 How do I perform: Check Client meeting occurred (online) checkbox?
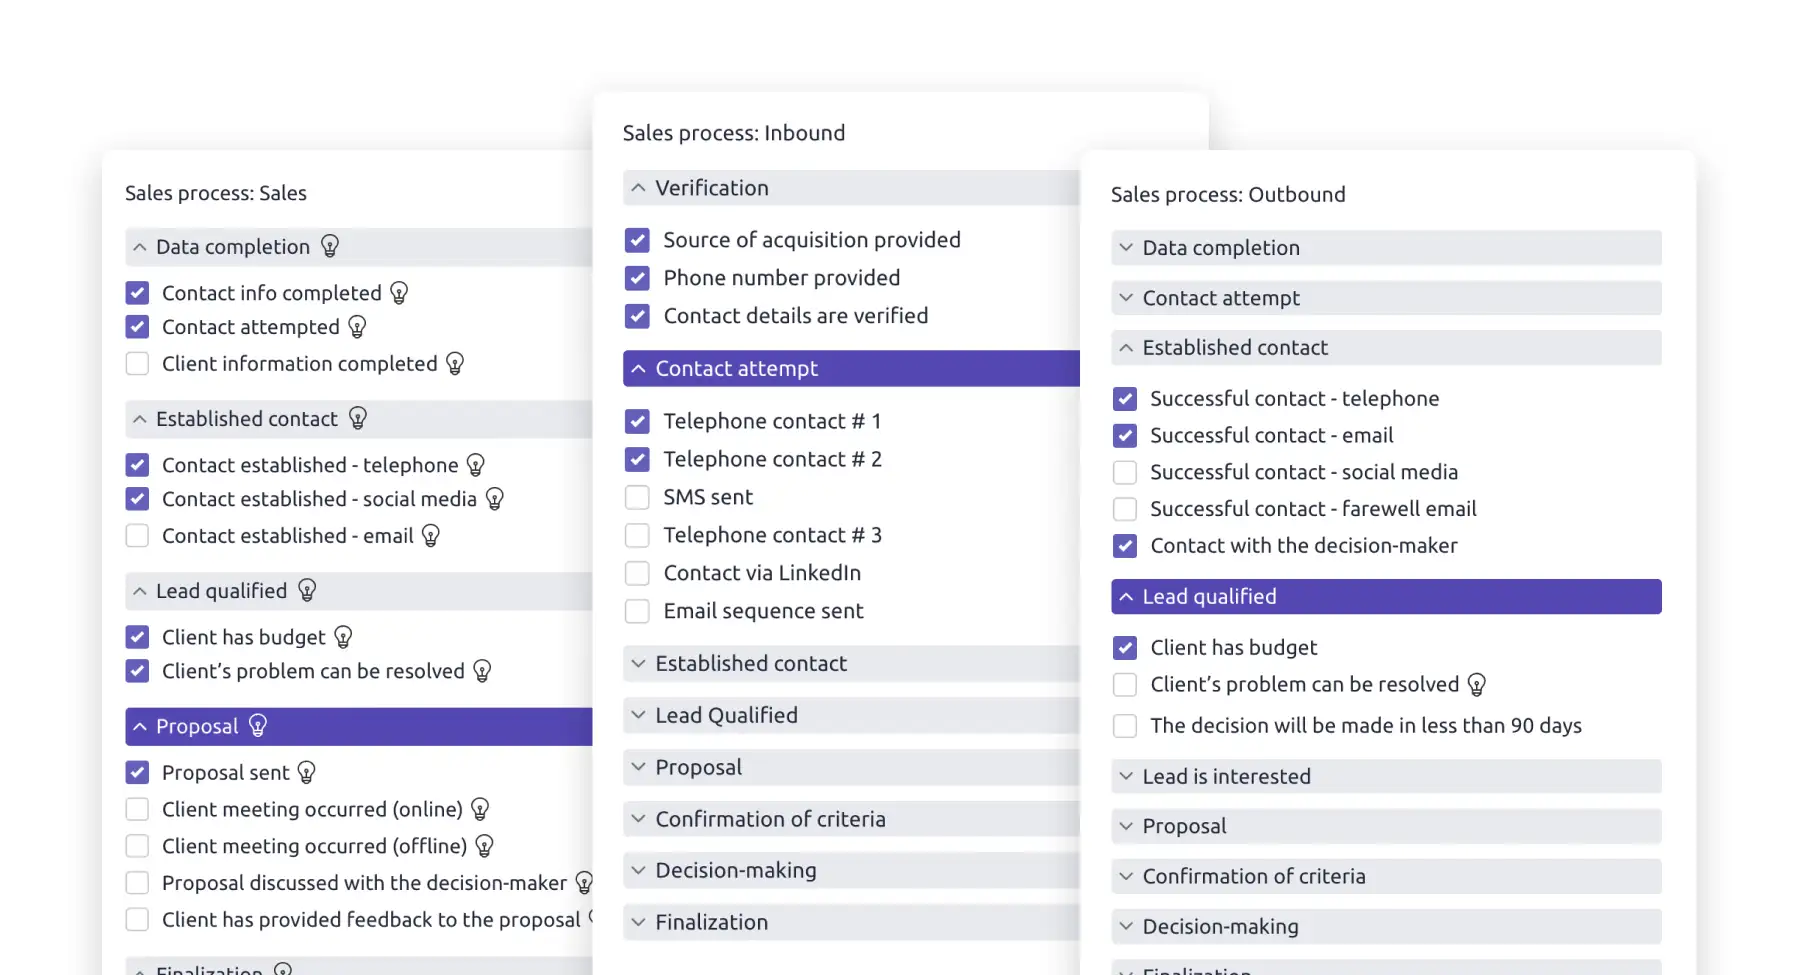(x=137, y=809)
